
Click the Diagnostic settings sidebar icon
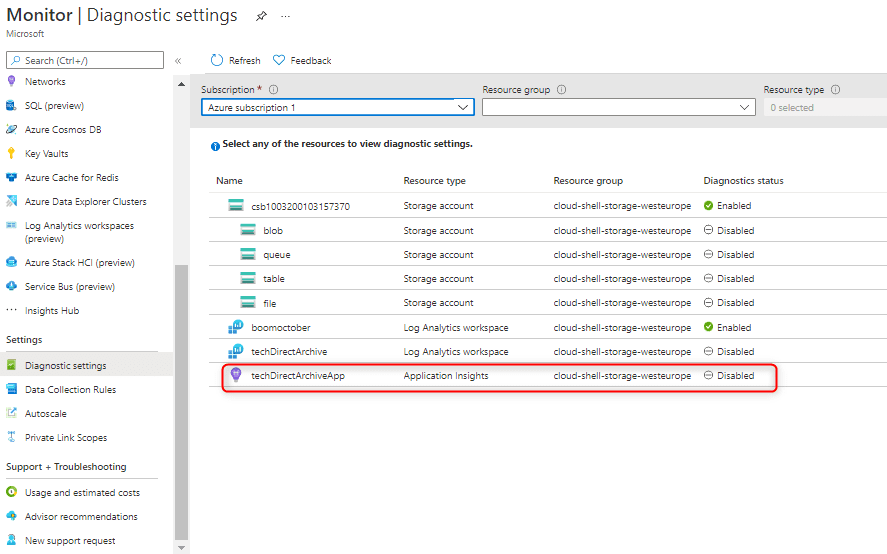(x=11, y=365)
